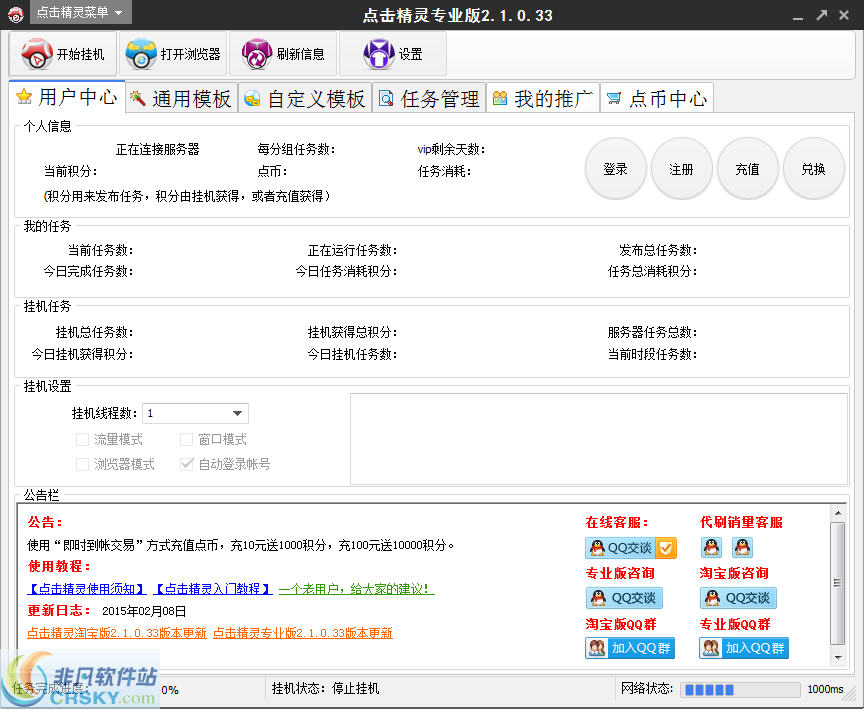Close the 点击精灵专业版 window
864x709 pixels.
pyautogui.click(x=844, y=15)
